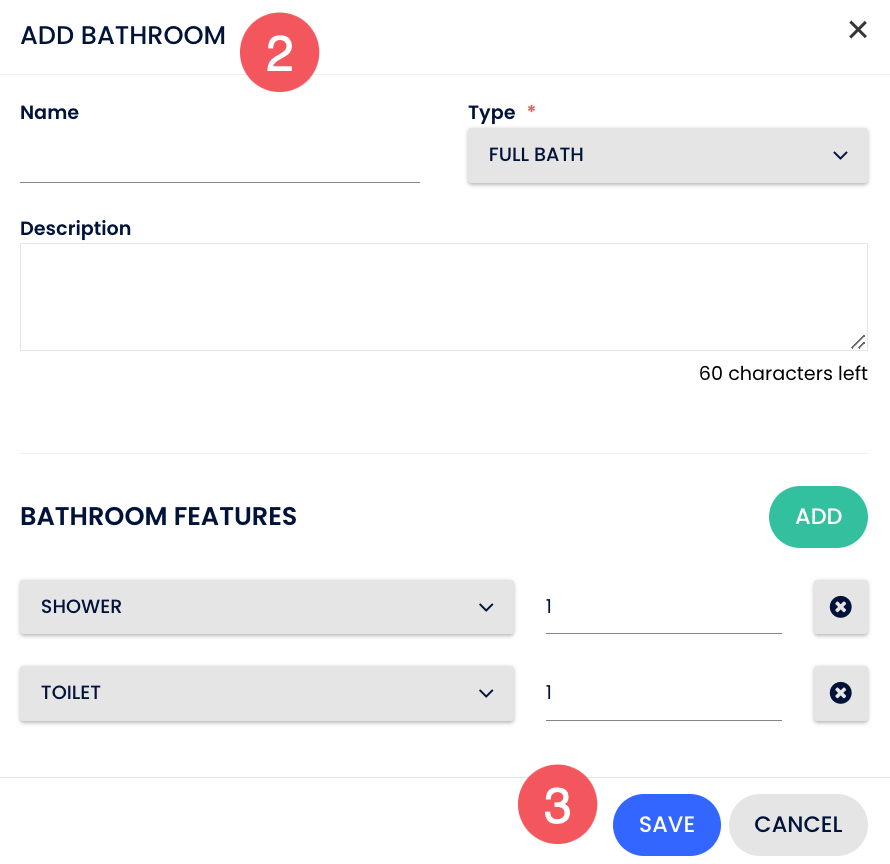This screenshot has height=864, width=890.
Task: Click the chevron arrow on Full Bath
Action: coord(840,155)
